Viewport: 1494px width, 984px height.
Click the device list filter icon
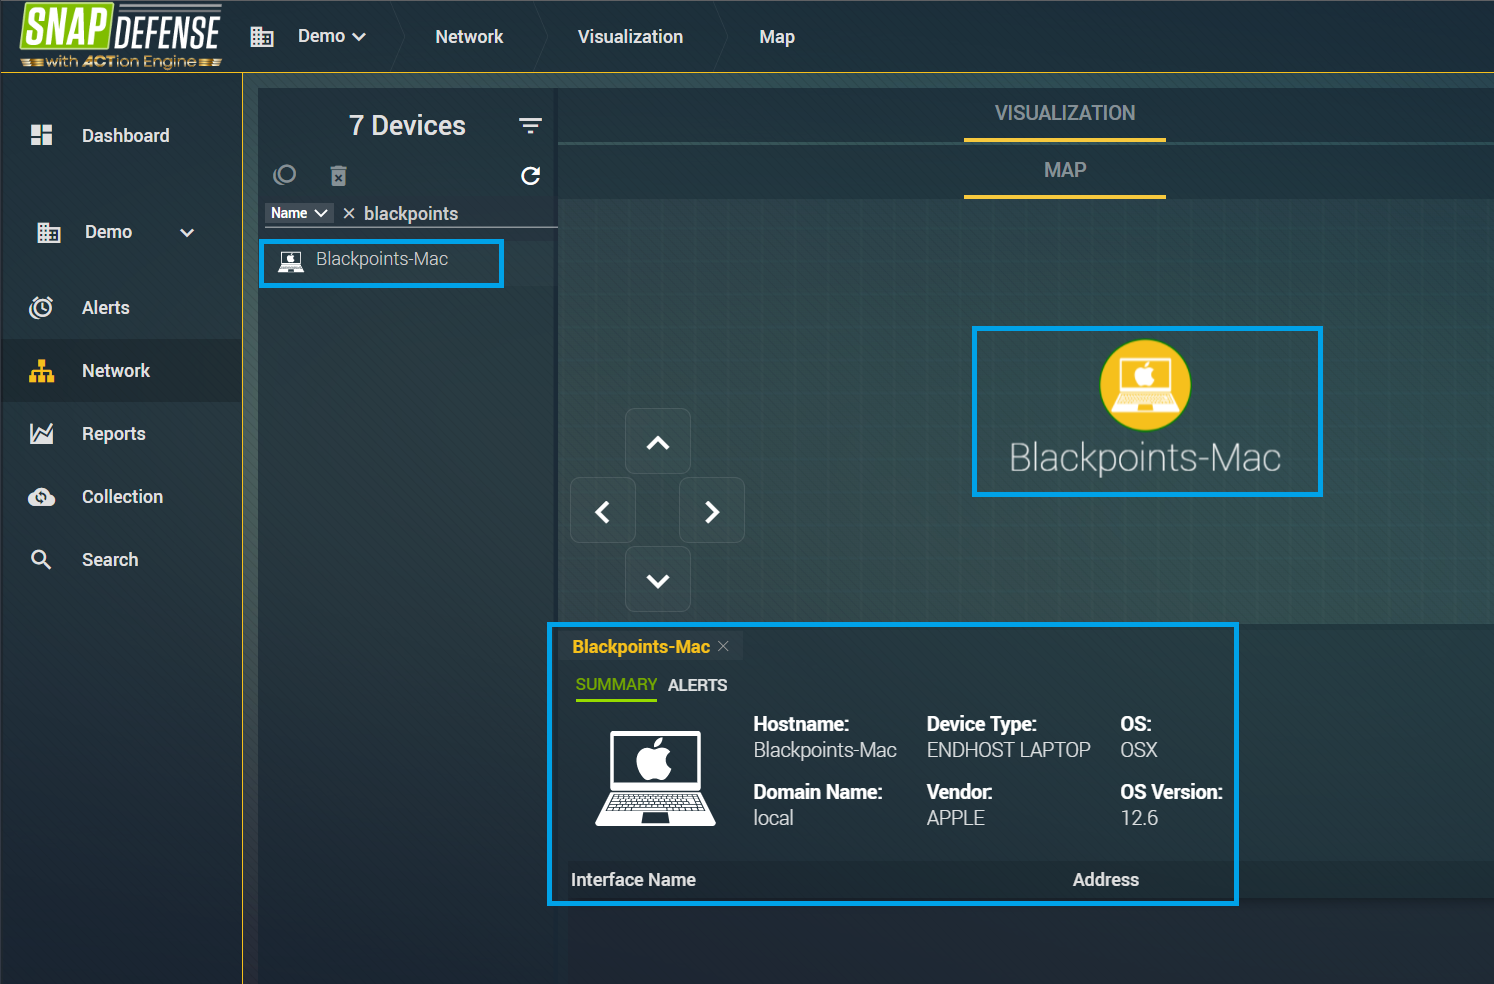[530, 125]
